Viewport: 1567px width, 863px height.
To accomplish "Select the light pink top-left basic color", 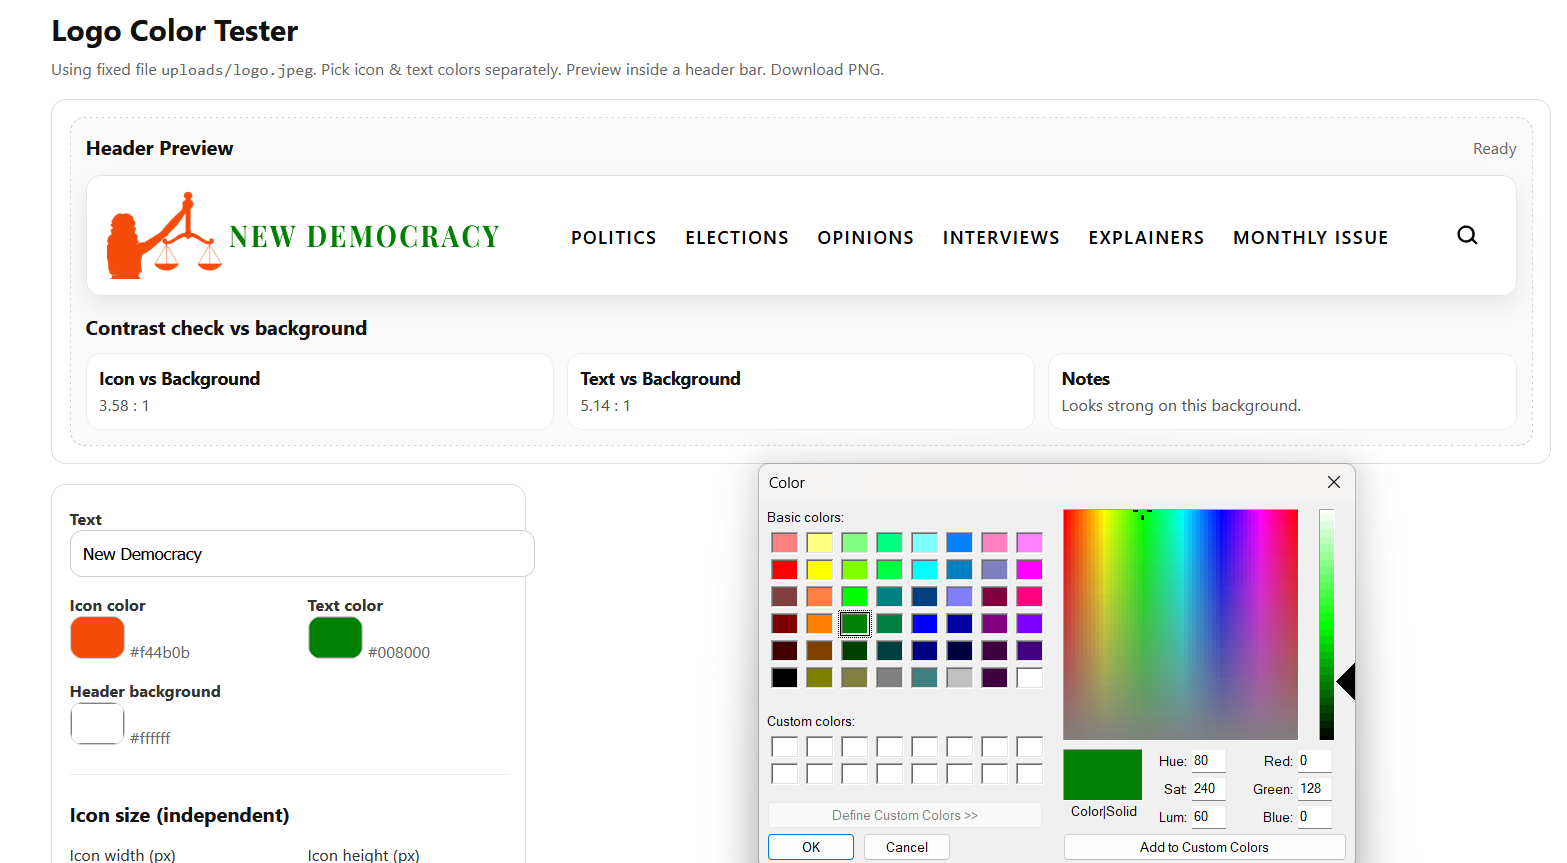I will click(x=785, y=542).
